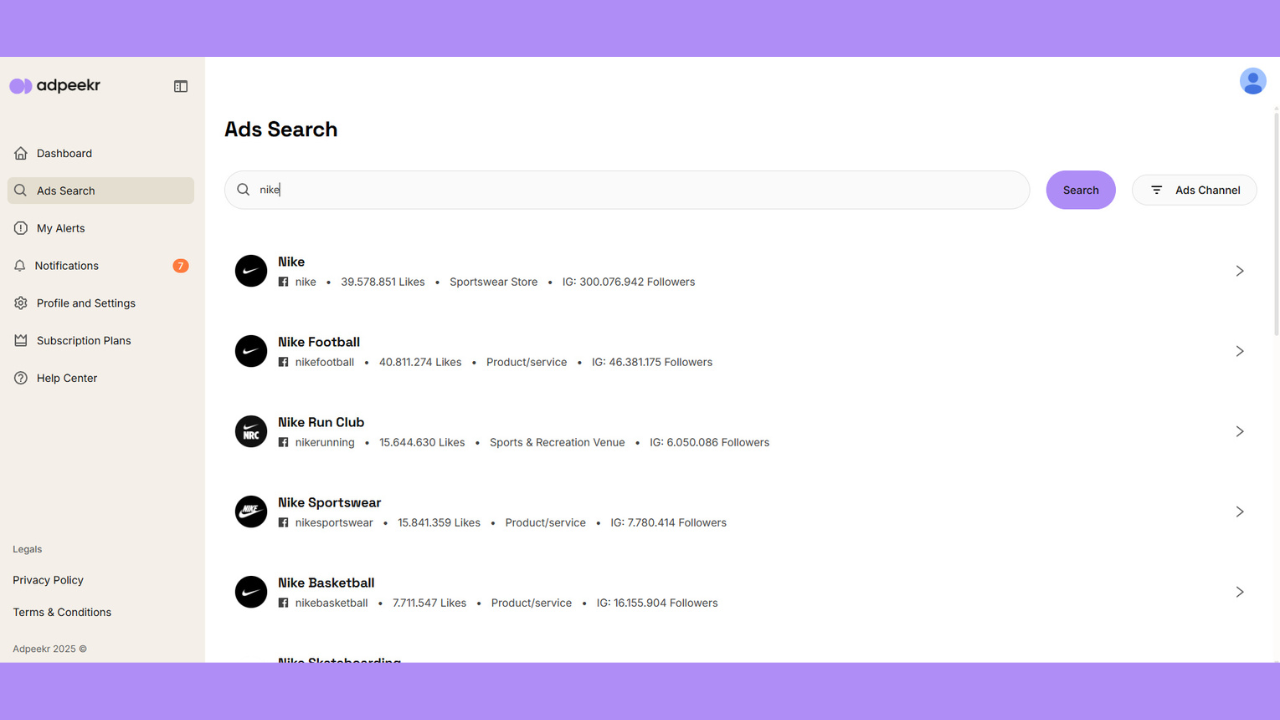Open Profile and Settings gear icon
1280x720 pixels.
click(21, 303)
